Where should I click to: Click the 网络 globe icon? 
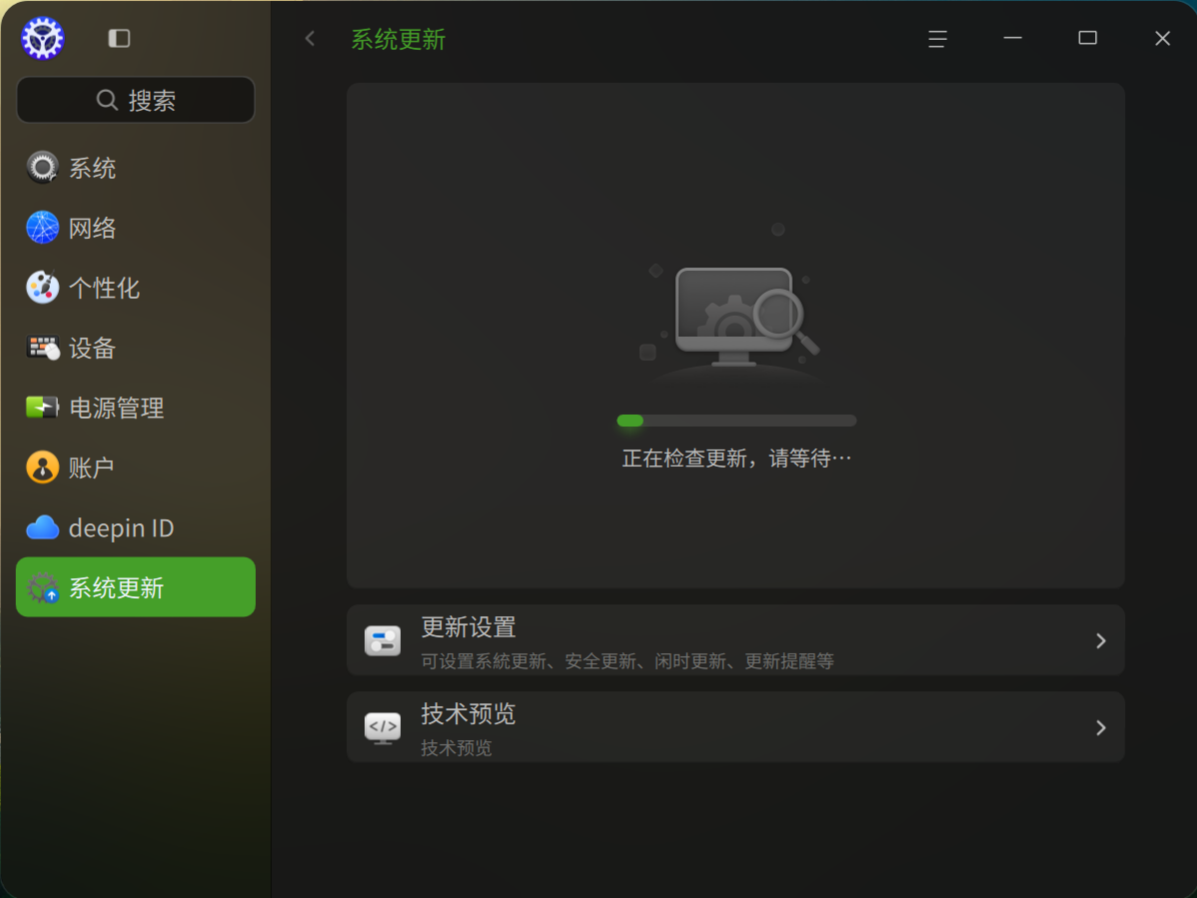click(43, 228)
